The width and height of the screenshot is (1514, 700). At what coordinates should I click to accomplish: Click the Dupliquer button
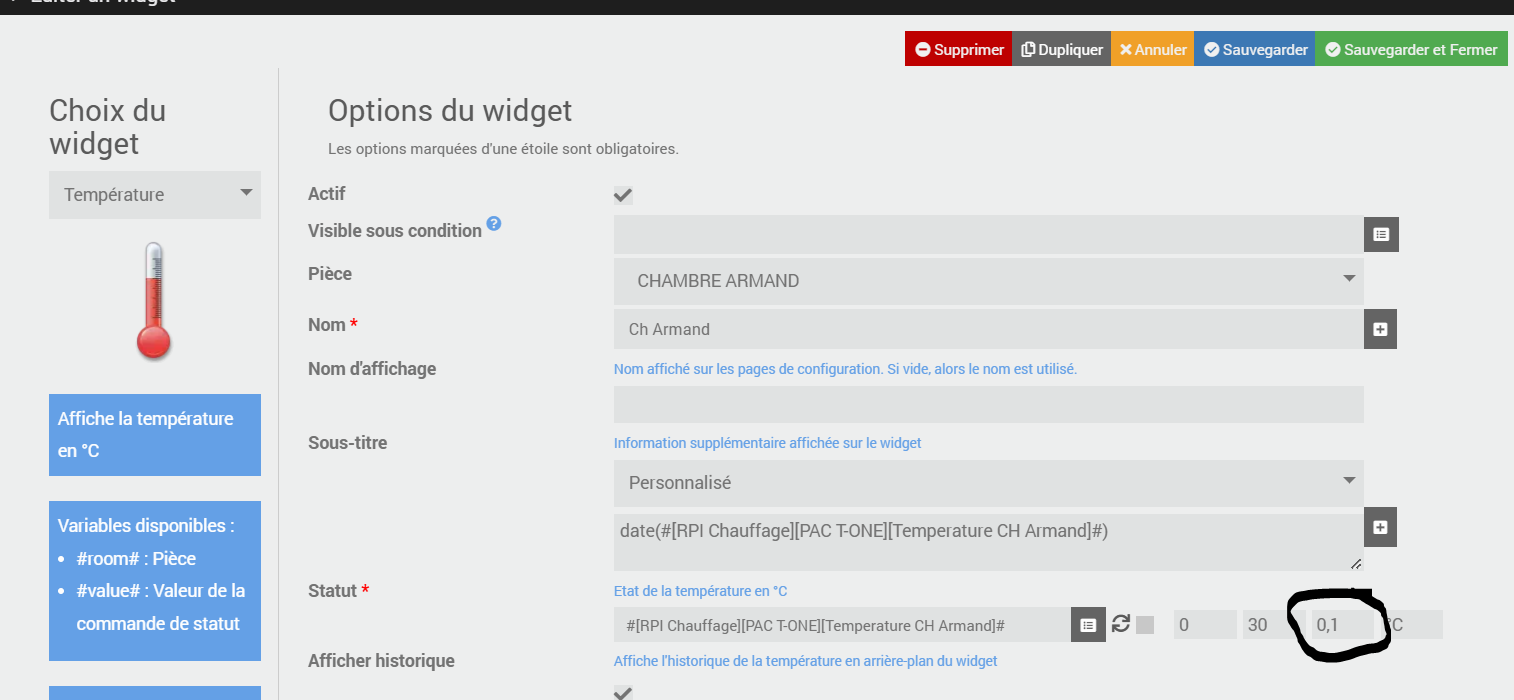tap(1061, 49)
